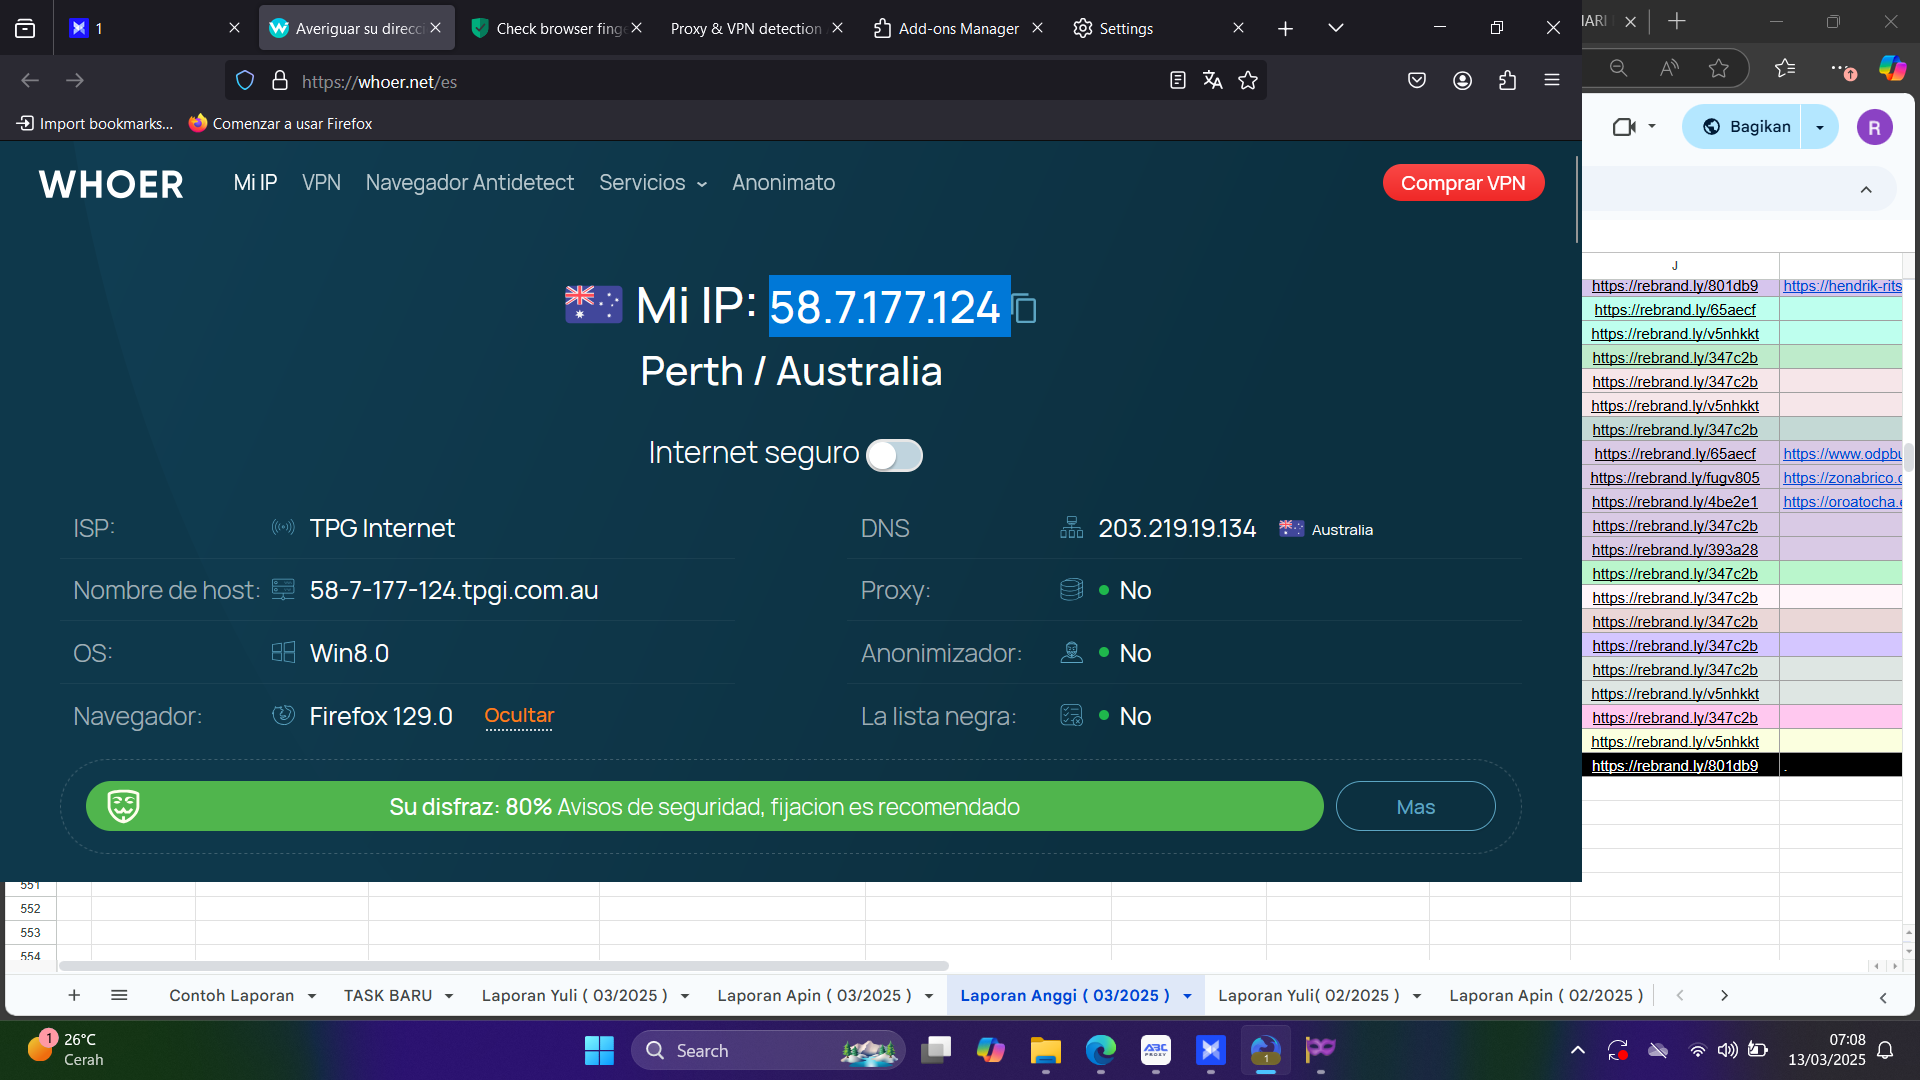Viewport: 1920px width, 1080px height.
Task: Open the Firefox hamburger menu
Action: pos(1552,81)
